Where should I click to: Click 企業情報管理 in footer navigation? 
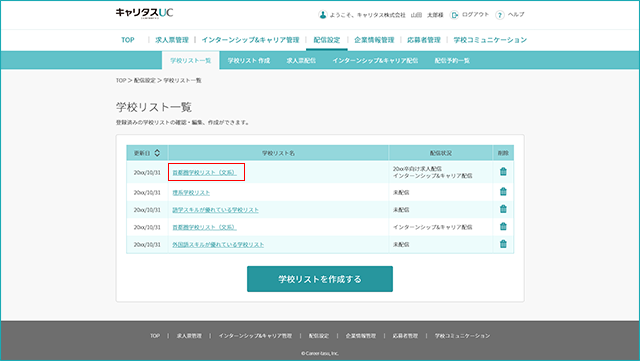pos(360,336)
